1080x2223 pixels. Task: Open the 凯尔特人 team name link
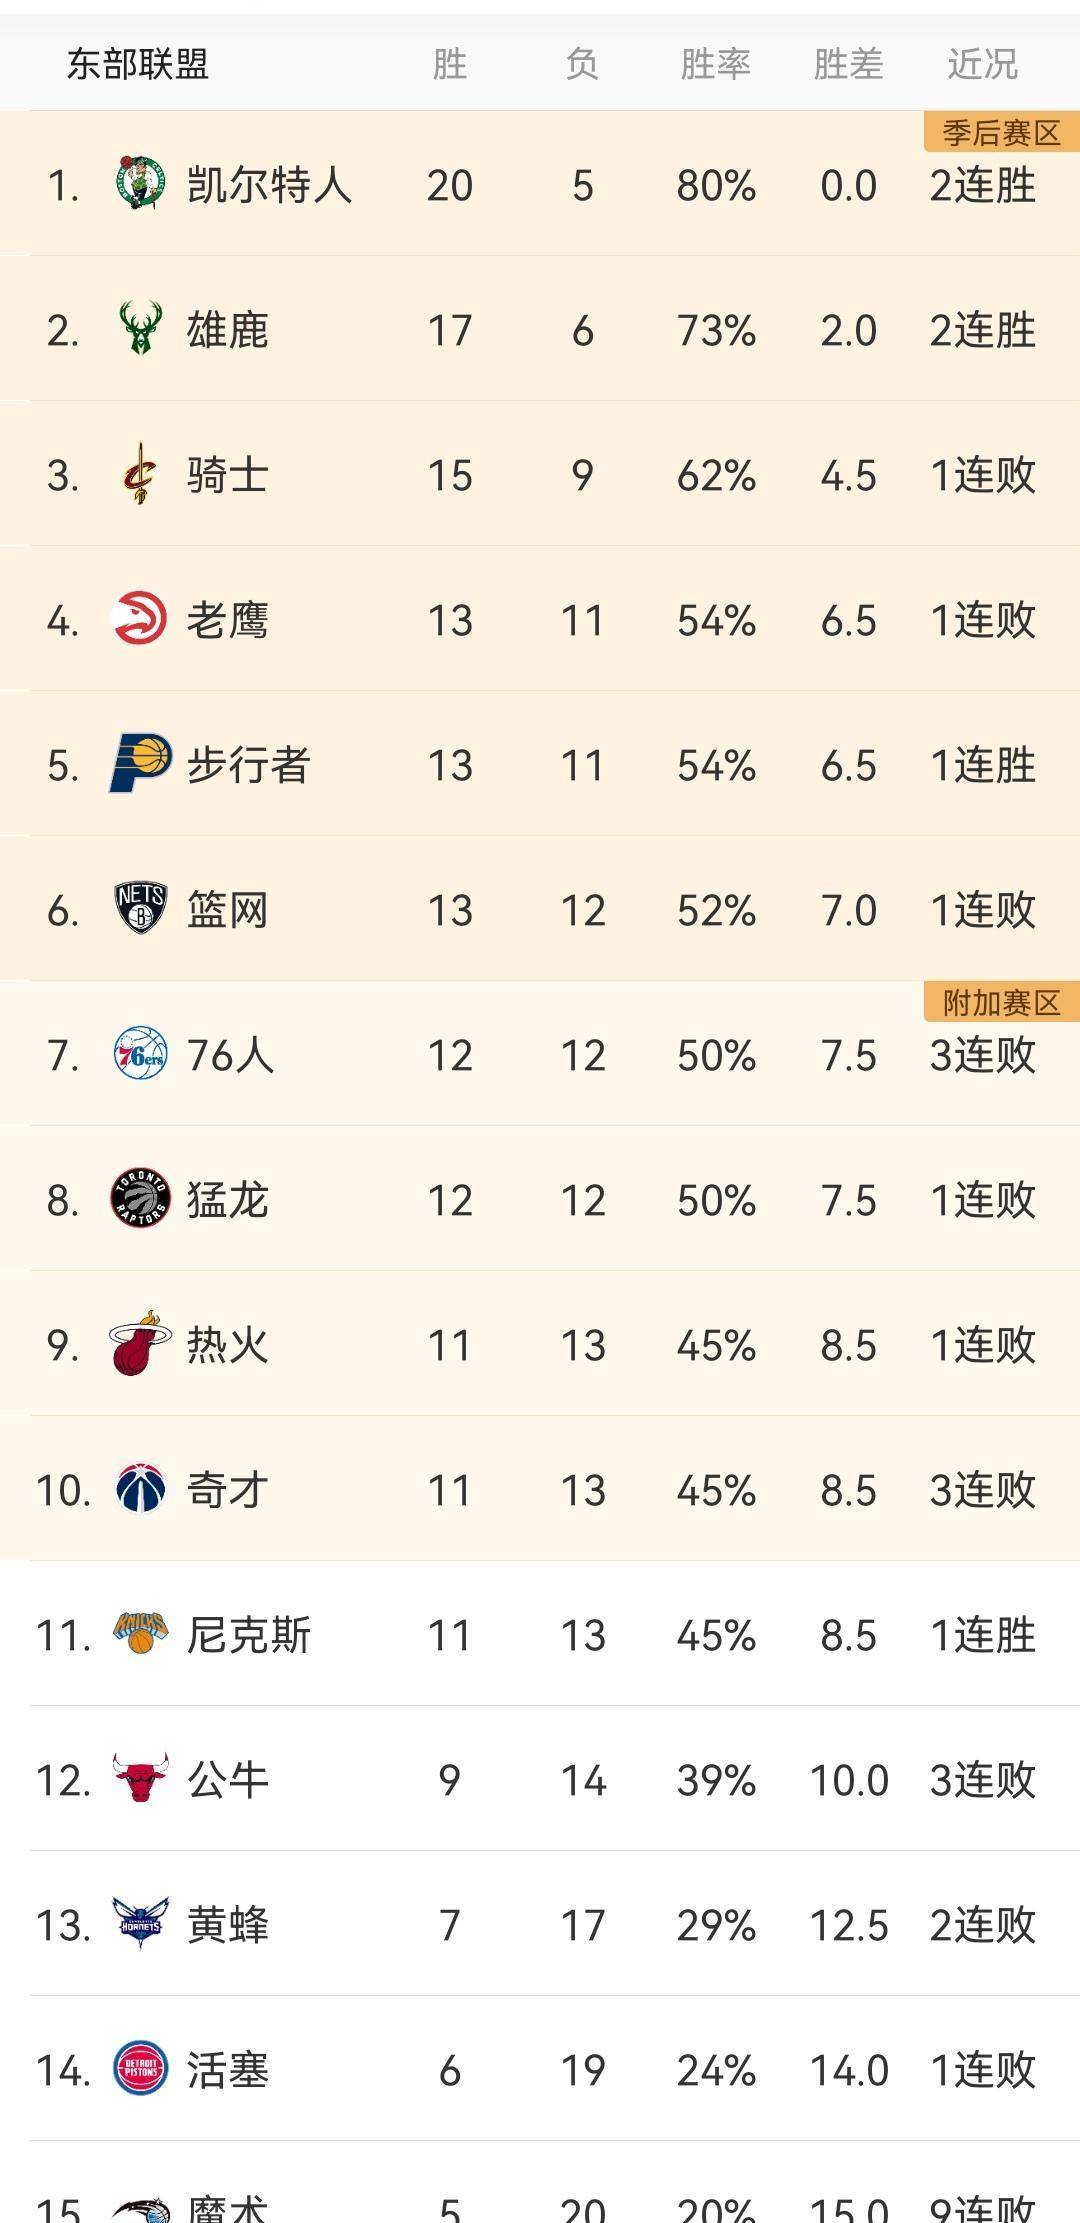point(269,185)
